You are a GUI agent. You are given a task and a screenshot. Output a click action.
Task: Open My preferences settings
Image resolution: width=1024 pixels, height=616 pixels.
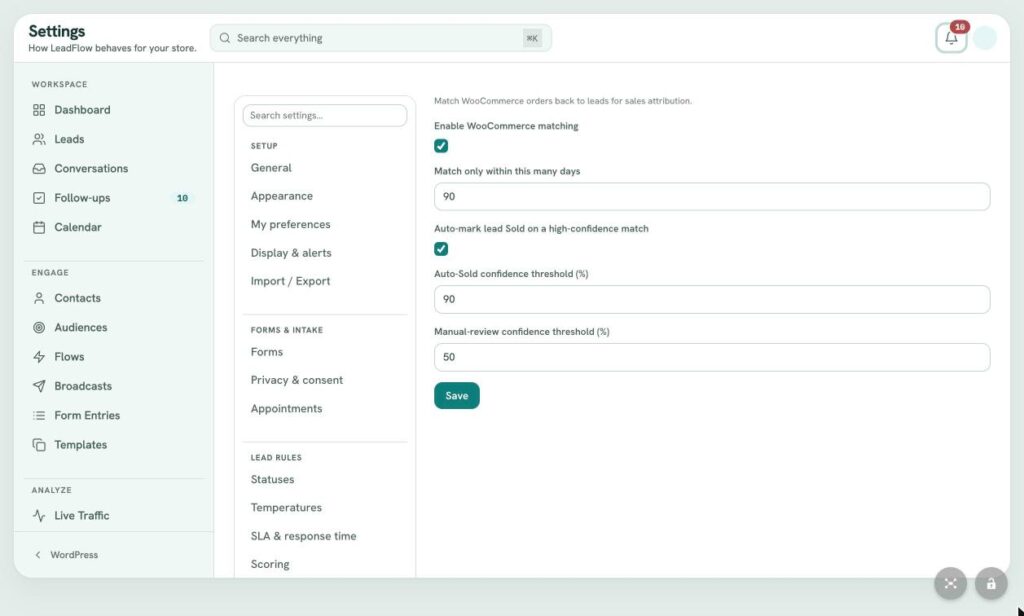point(291,224)
